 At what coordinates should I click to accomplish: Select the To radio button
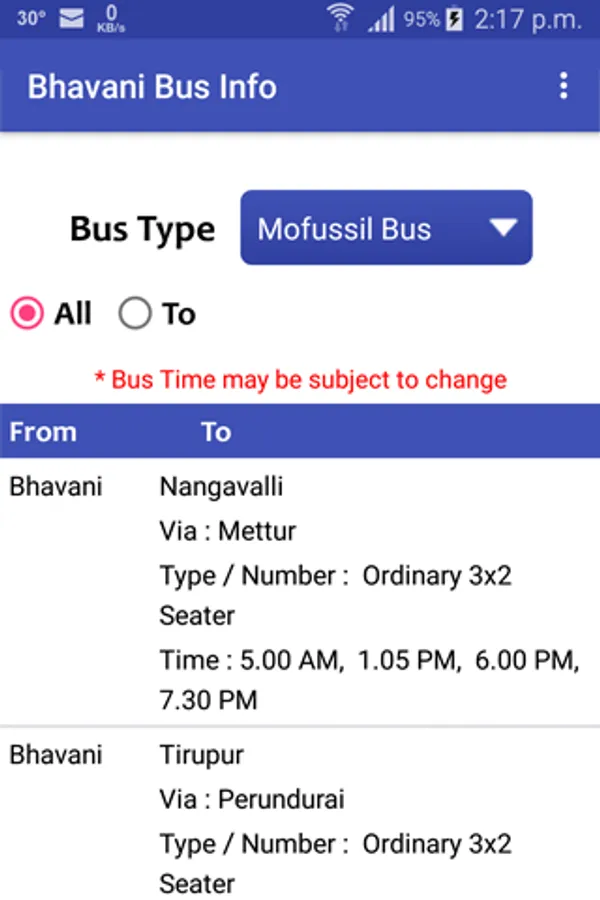(x=135, y=314)
